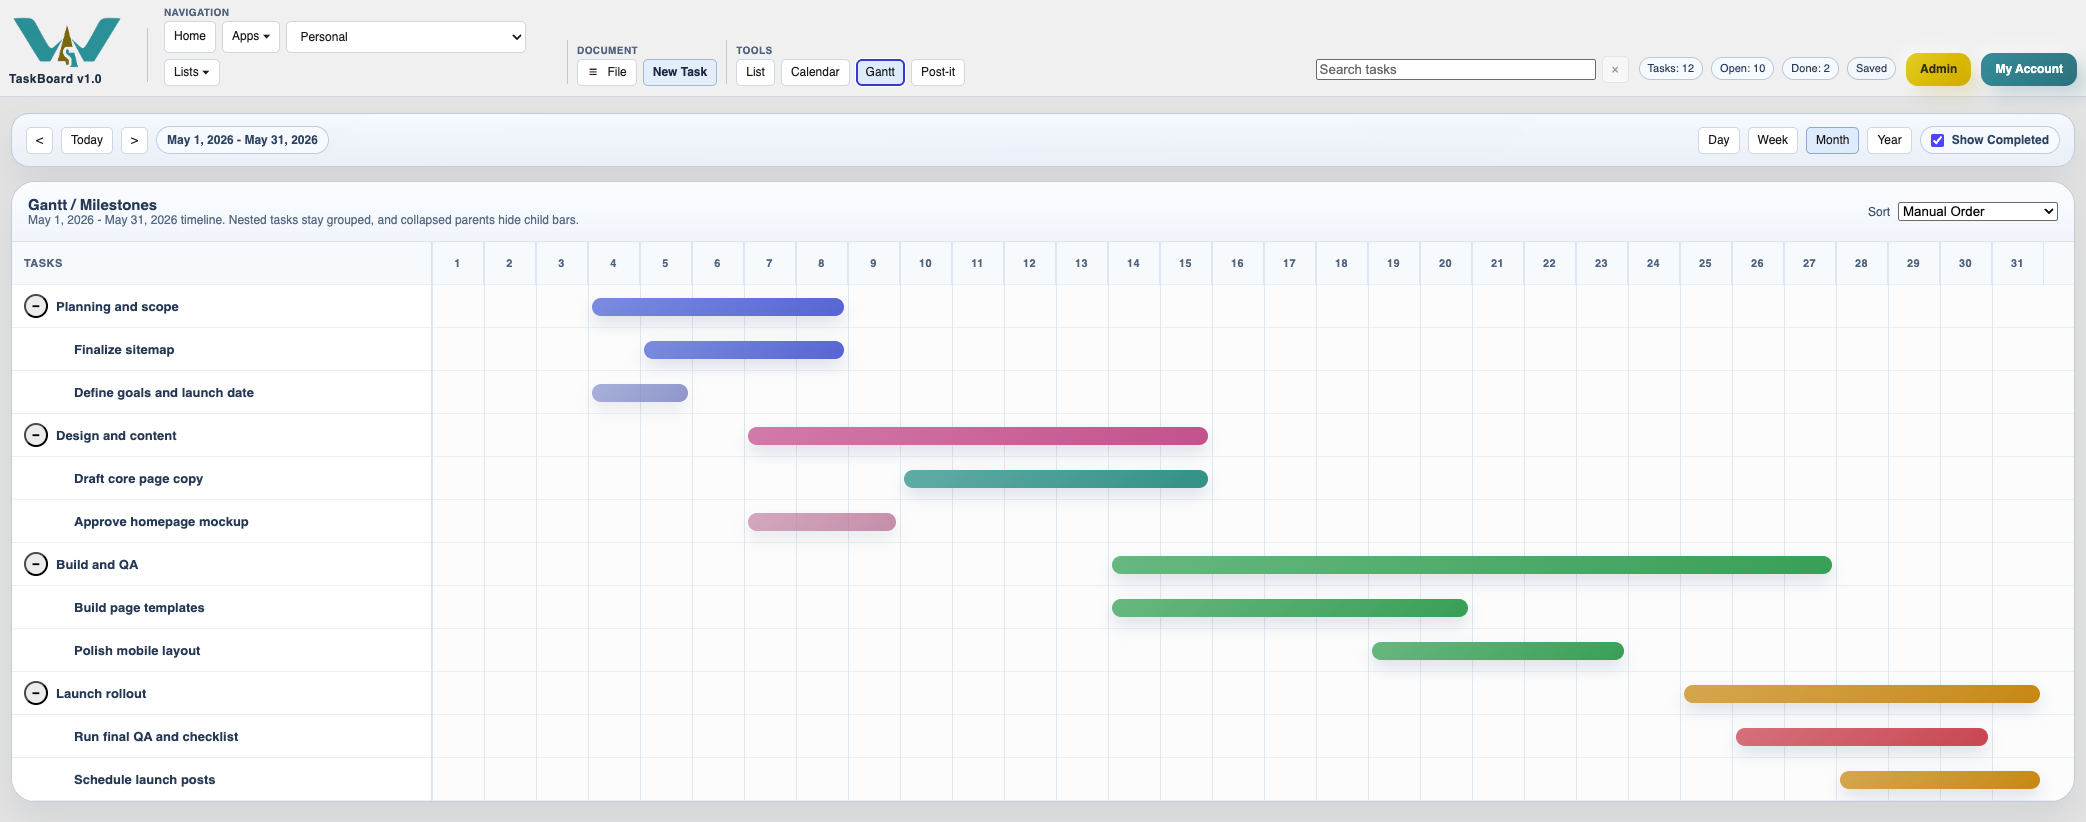Go to previous month with < arrow
This screenshot has height=822, width=2086.
(39, 140)
